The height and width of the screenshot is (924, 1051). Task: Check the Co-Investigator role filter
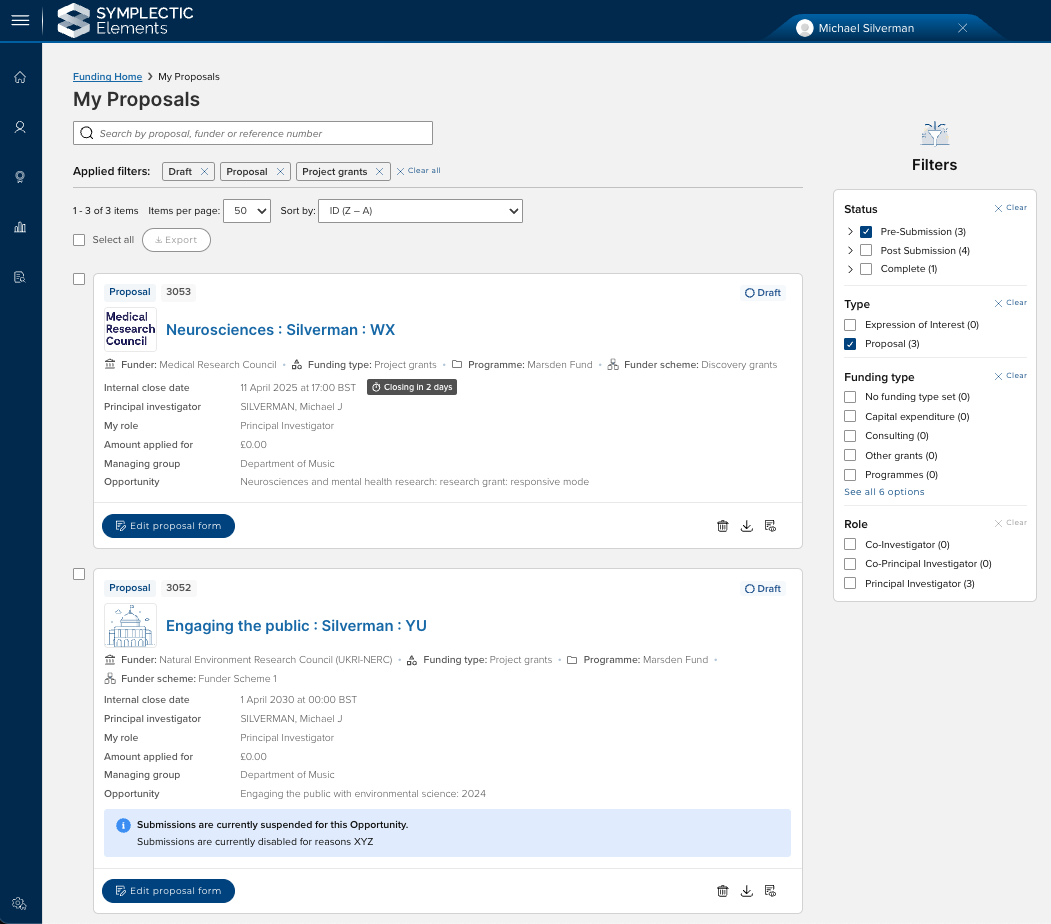coord(850,544)
